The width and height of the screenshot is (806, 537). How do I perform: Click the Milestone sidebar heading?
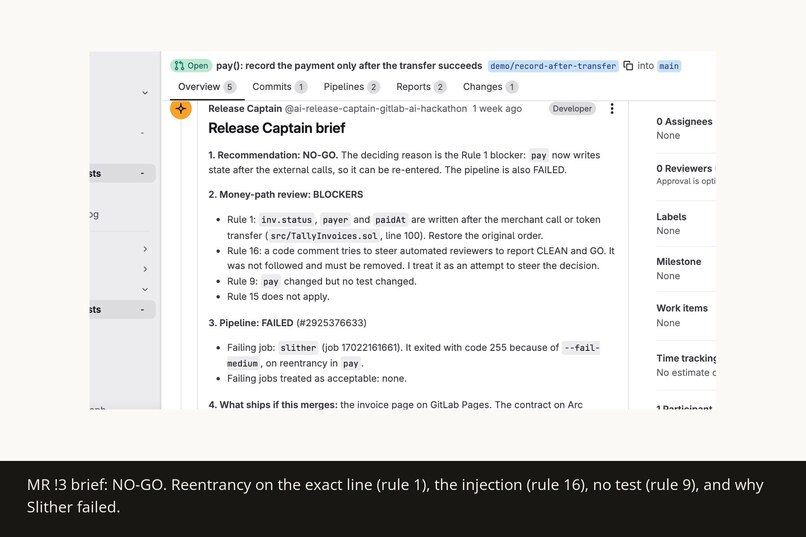click(679, 262)
